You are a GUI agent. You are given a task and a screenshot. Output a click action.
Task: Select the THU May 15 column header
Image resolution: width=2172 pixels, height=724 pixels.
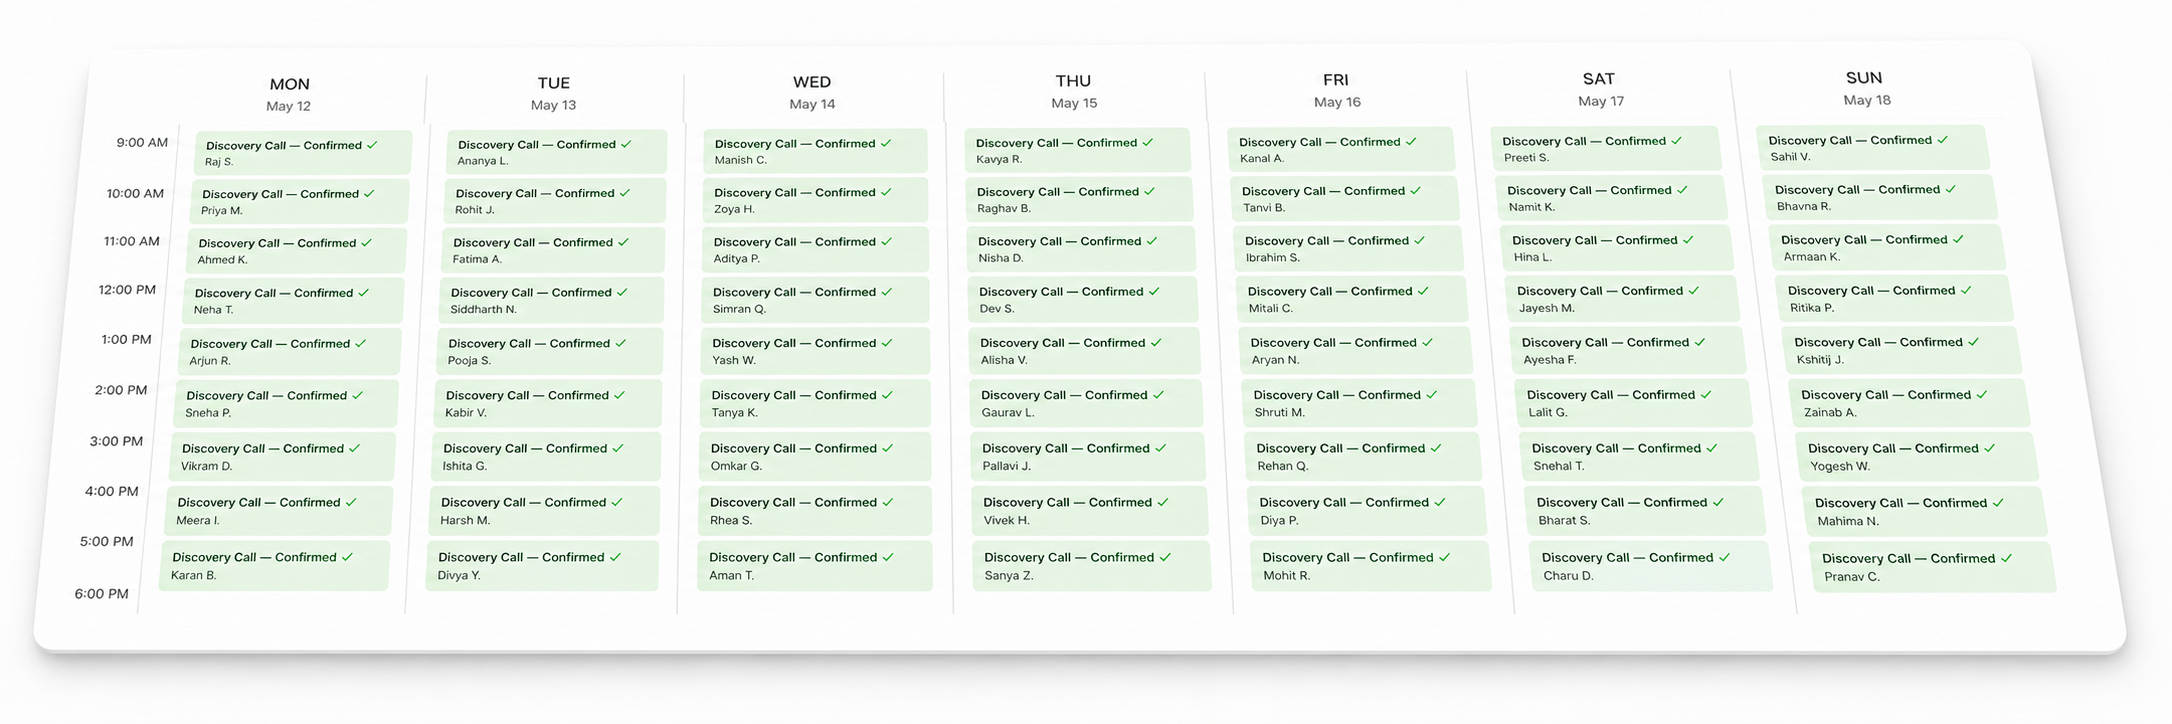1073,91
